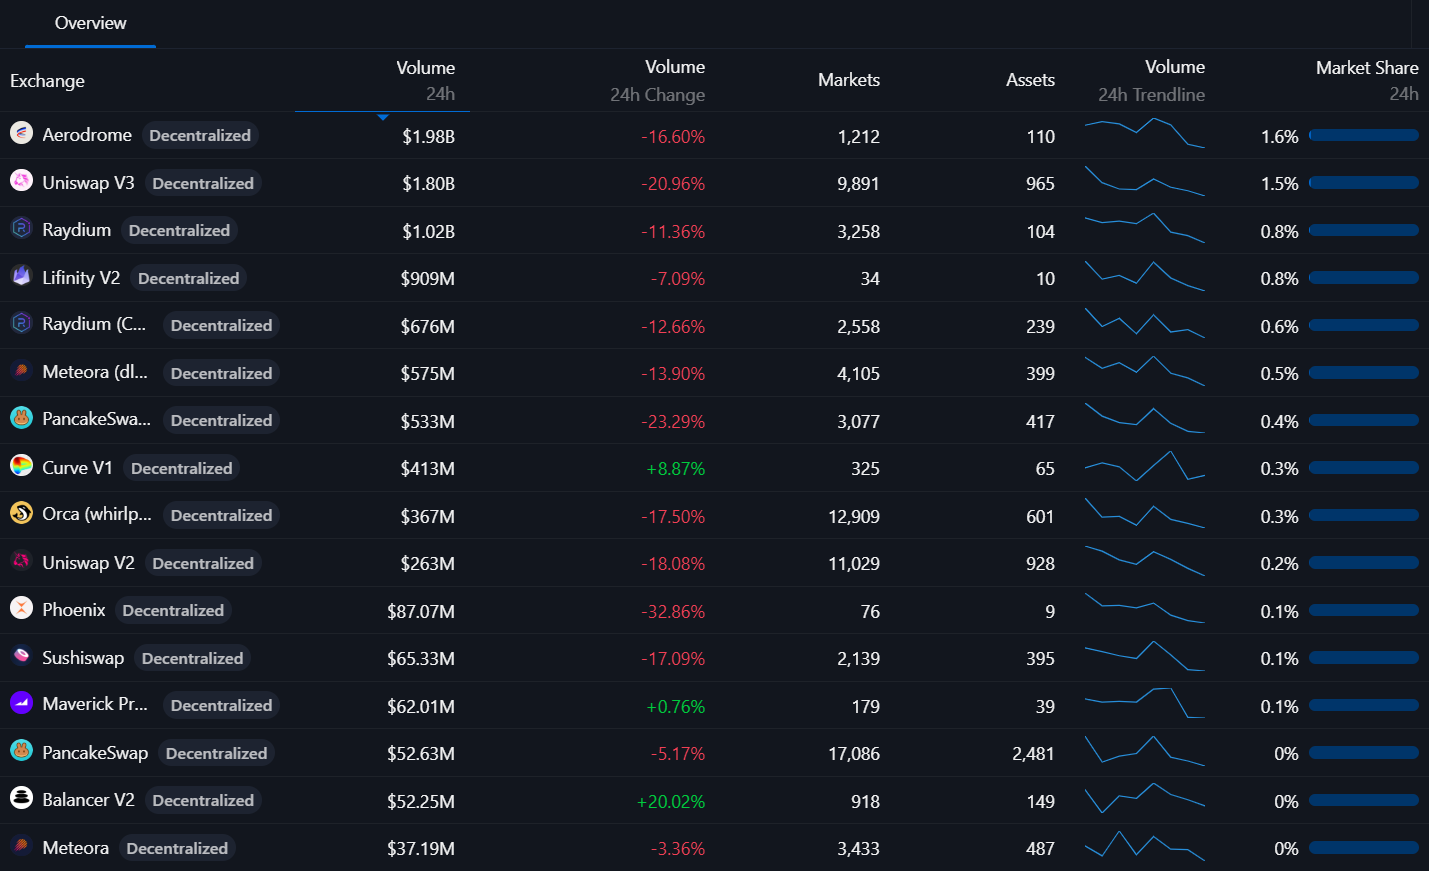1429x871 pixels.
Task: Sort by Volume 24h Change header
Action: 657,81
